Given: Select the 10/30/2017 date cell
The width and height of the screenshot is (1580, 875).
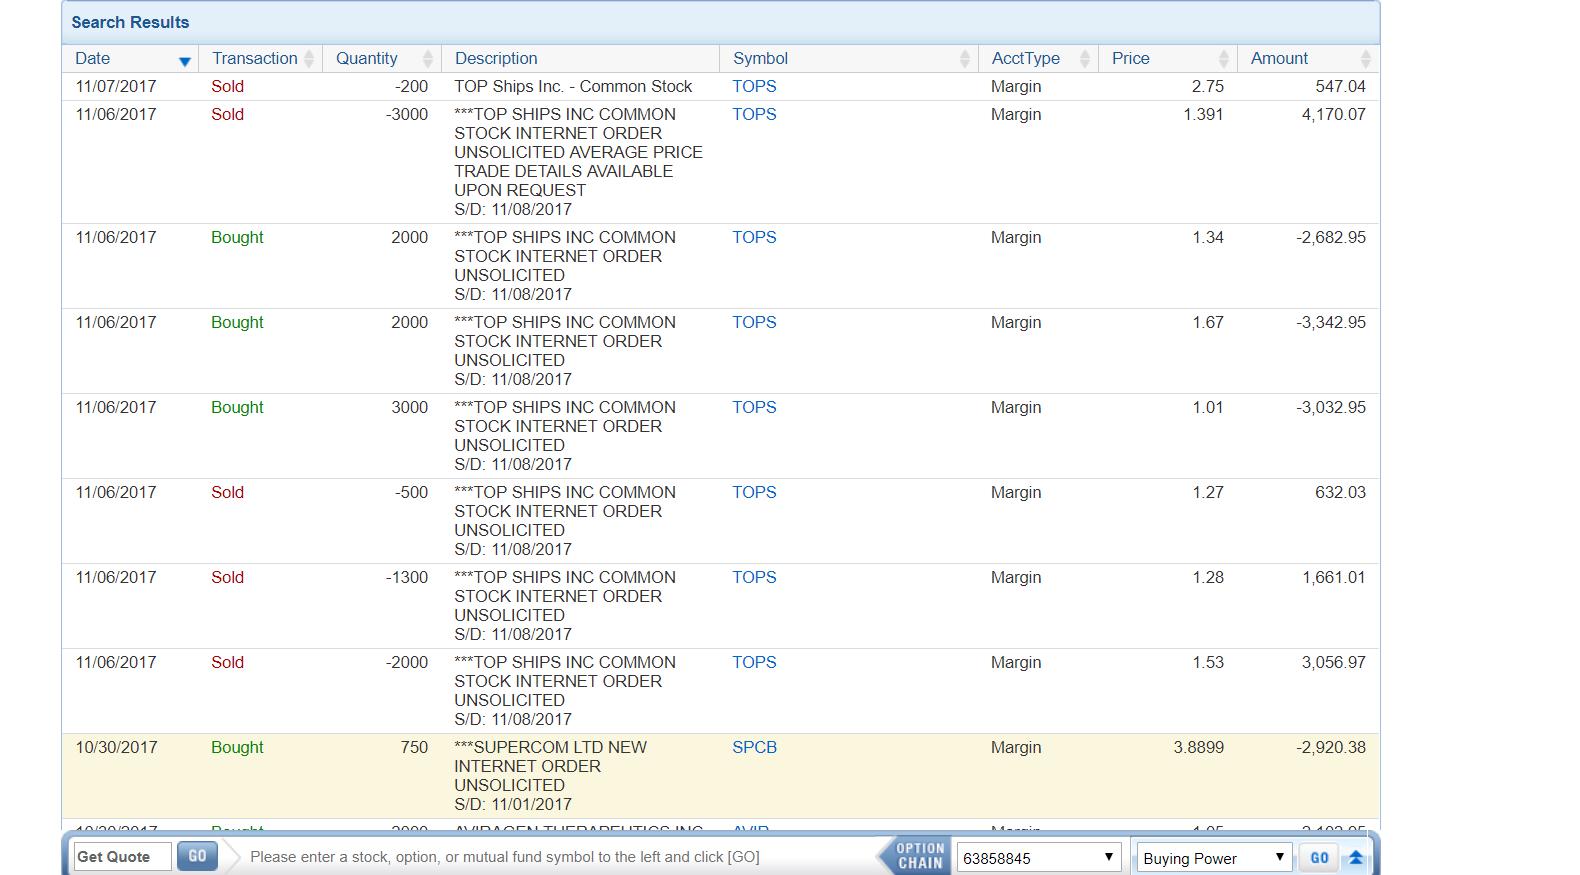Looking at the screenshot, I should point(116,748).
